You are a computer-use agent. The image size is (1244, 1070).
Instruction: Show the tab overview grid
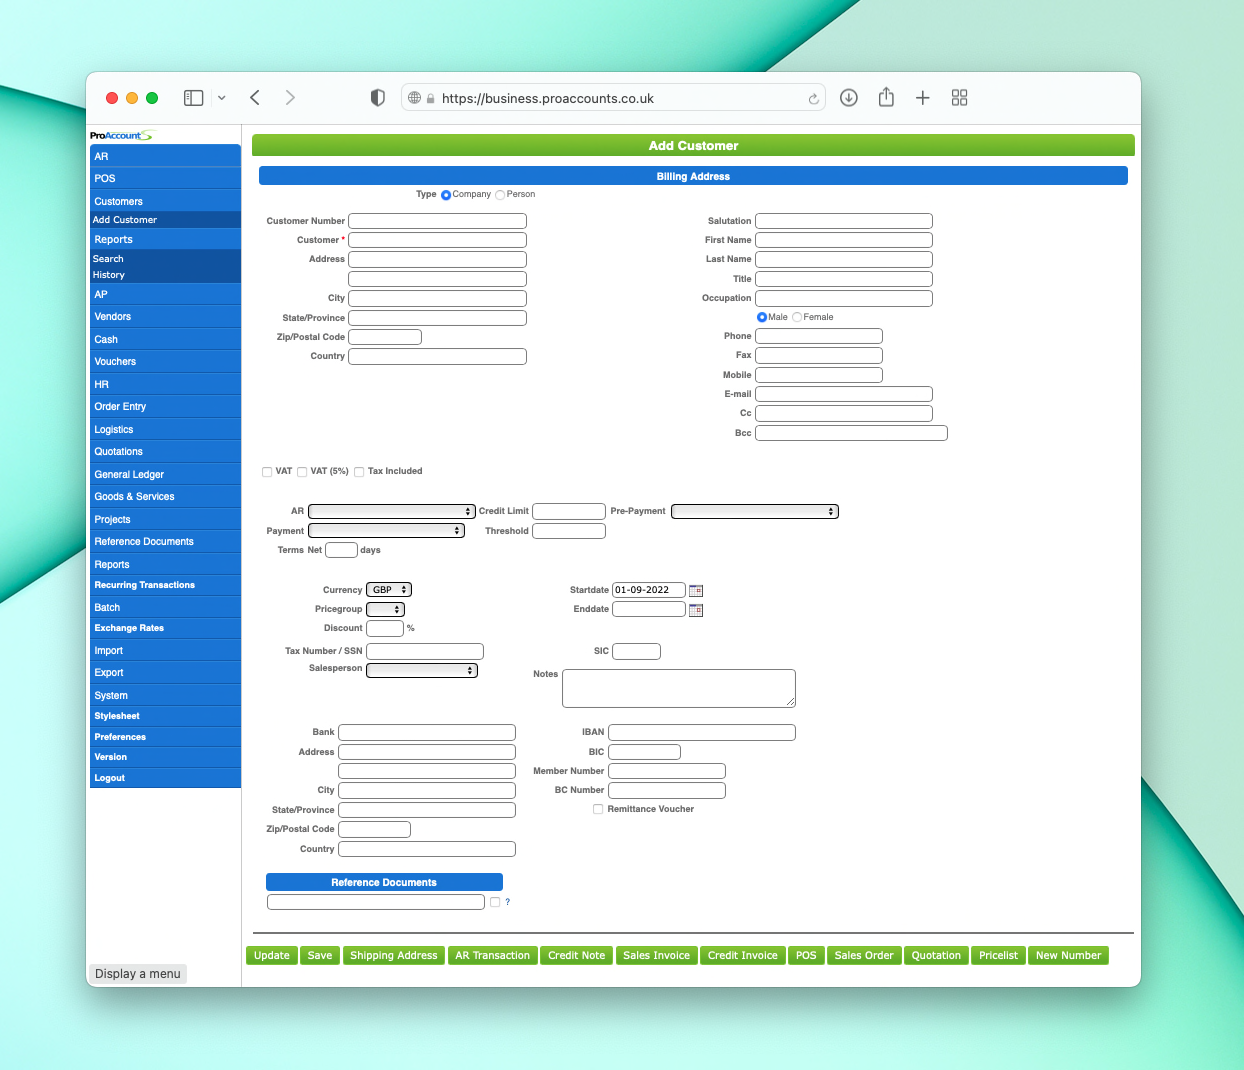(959, 98)
